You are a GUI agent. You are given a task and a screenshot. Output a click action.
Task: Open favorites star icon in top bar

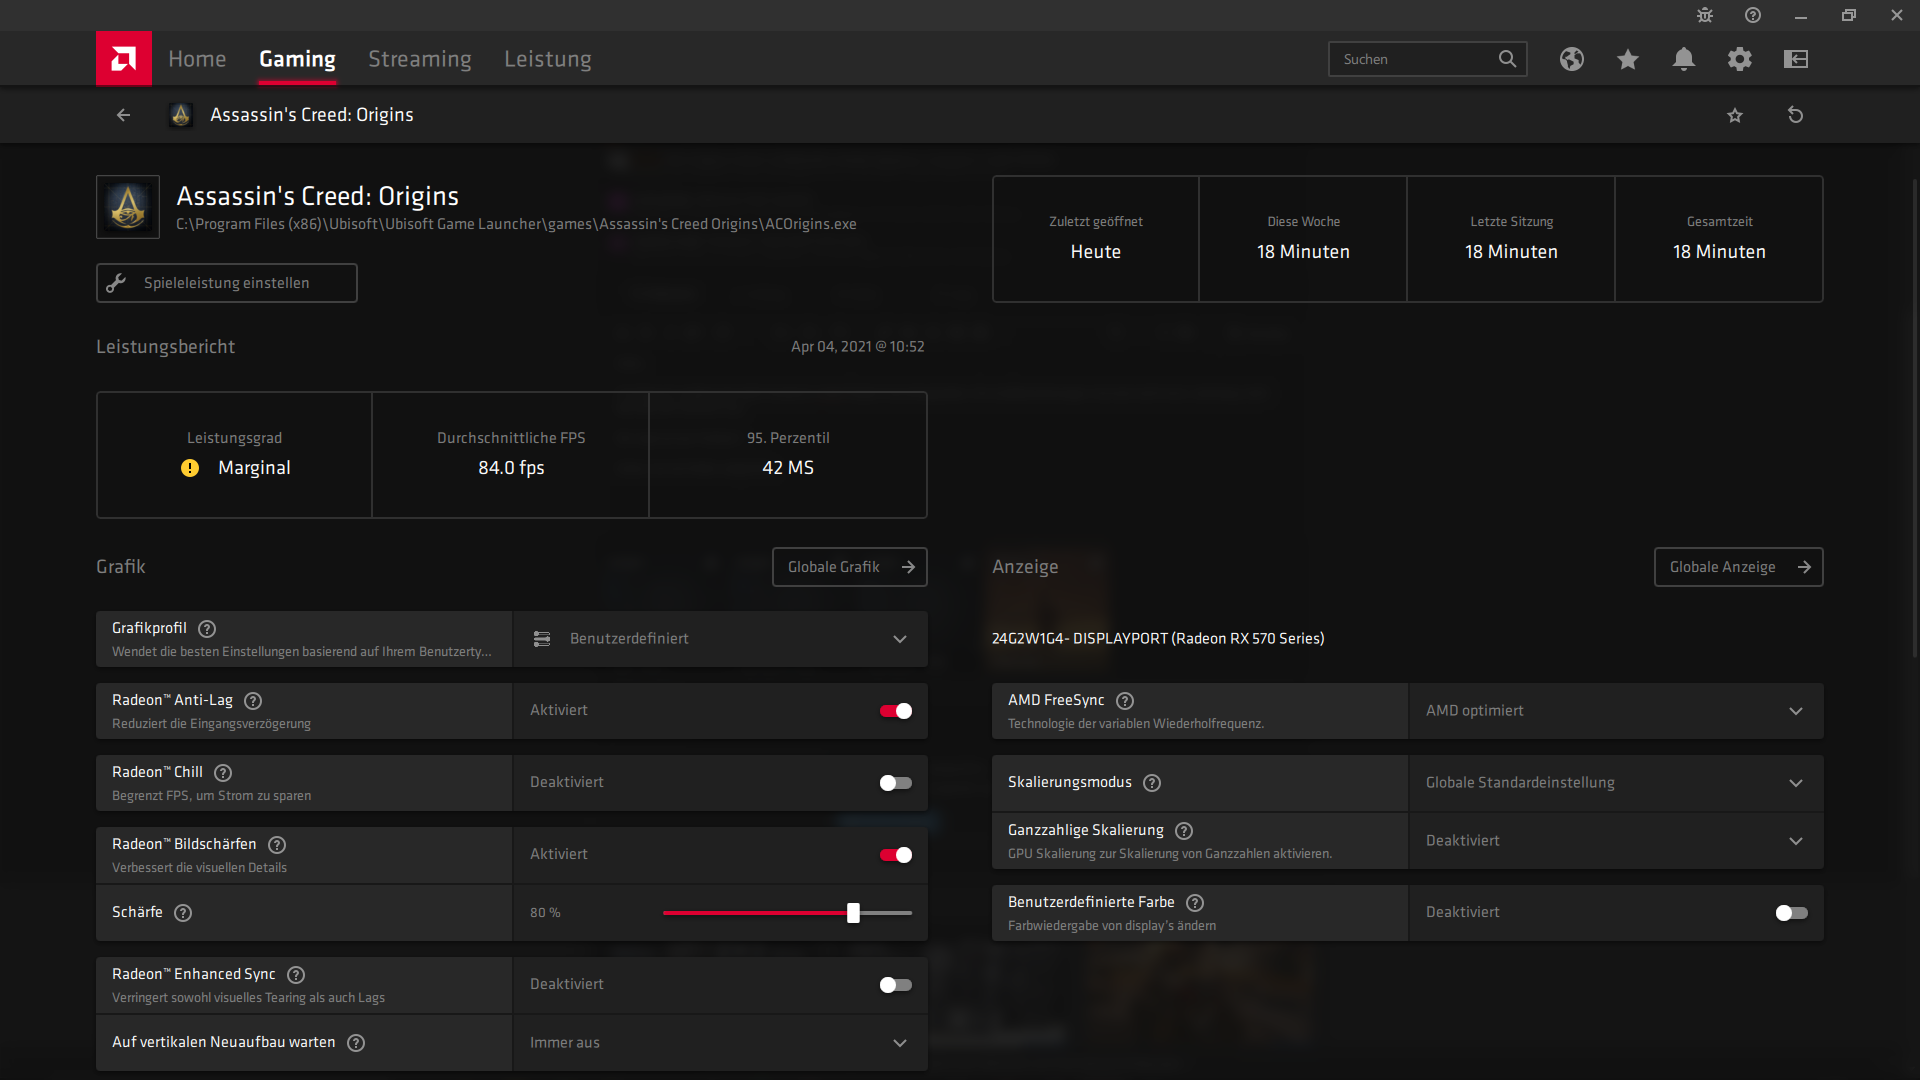pos(1627,59)
